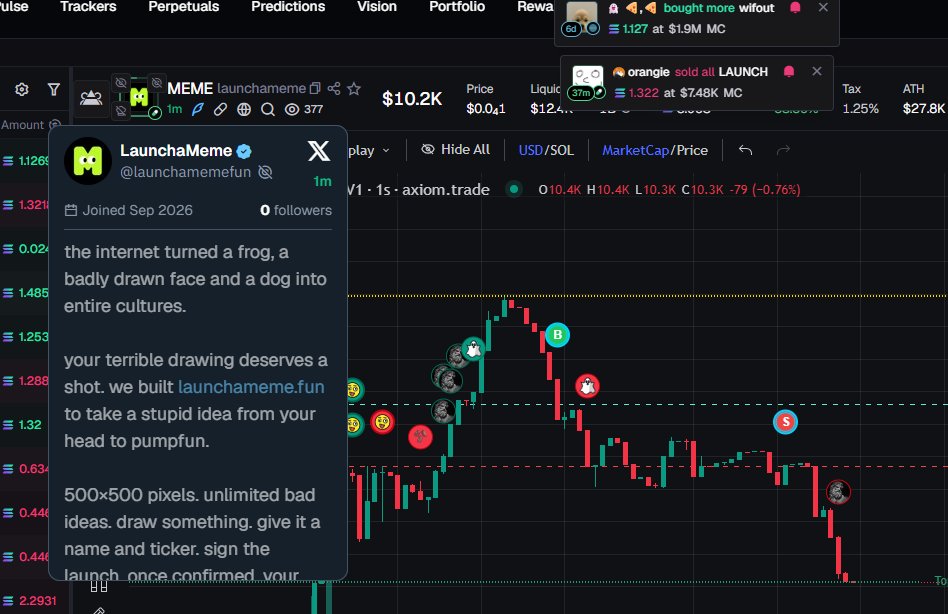The width and height of the screenshot is (948, 614).
Task: Click the green ghost marker on chart
Action: [473, 349]
